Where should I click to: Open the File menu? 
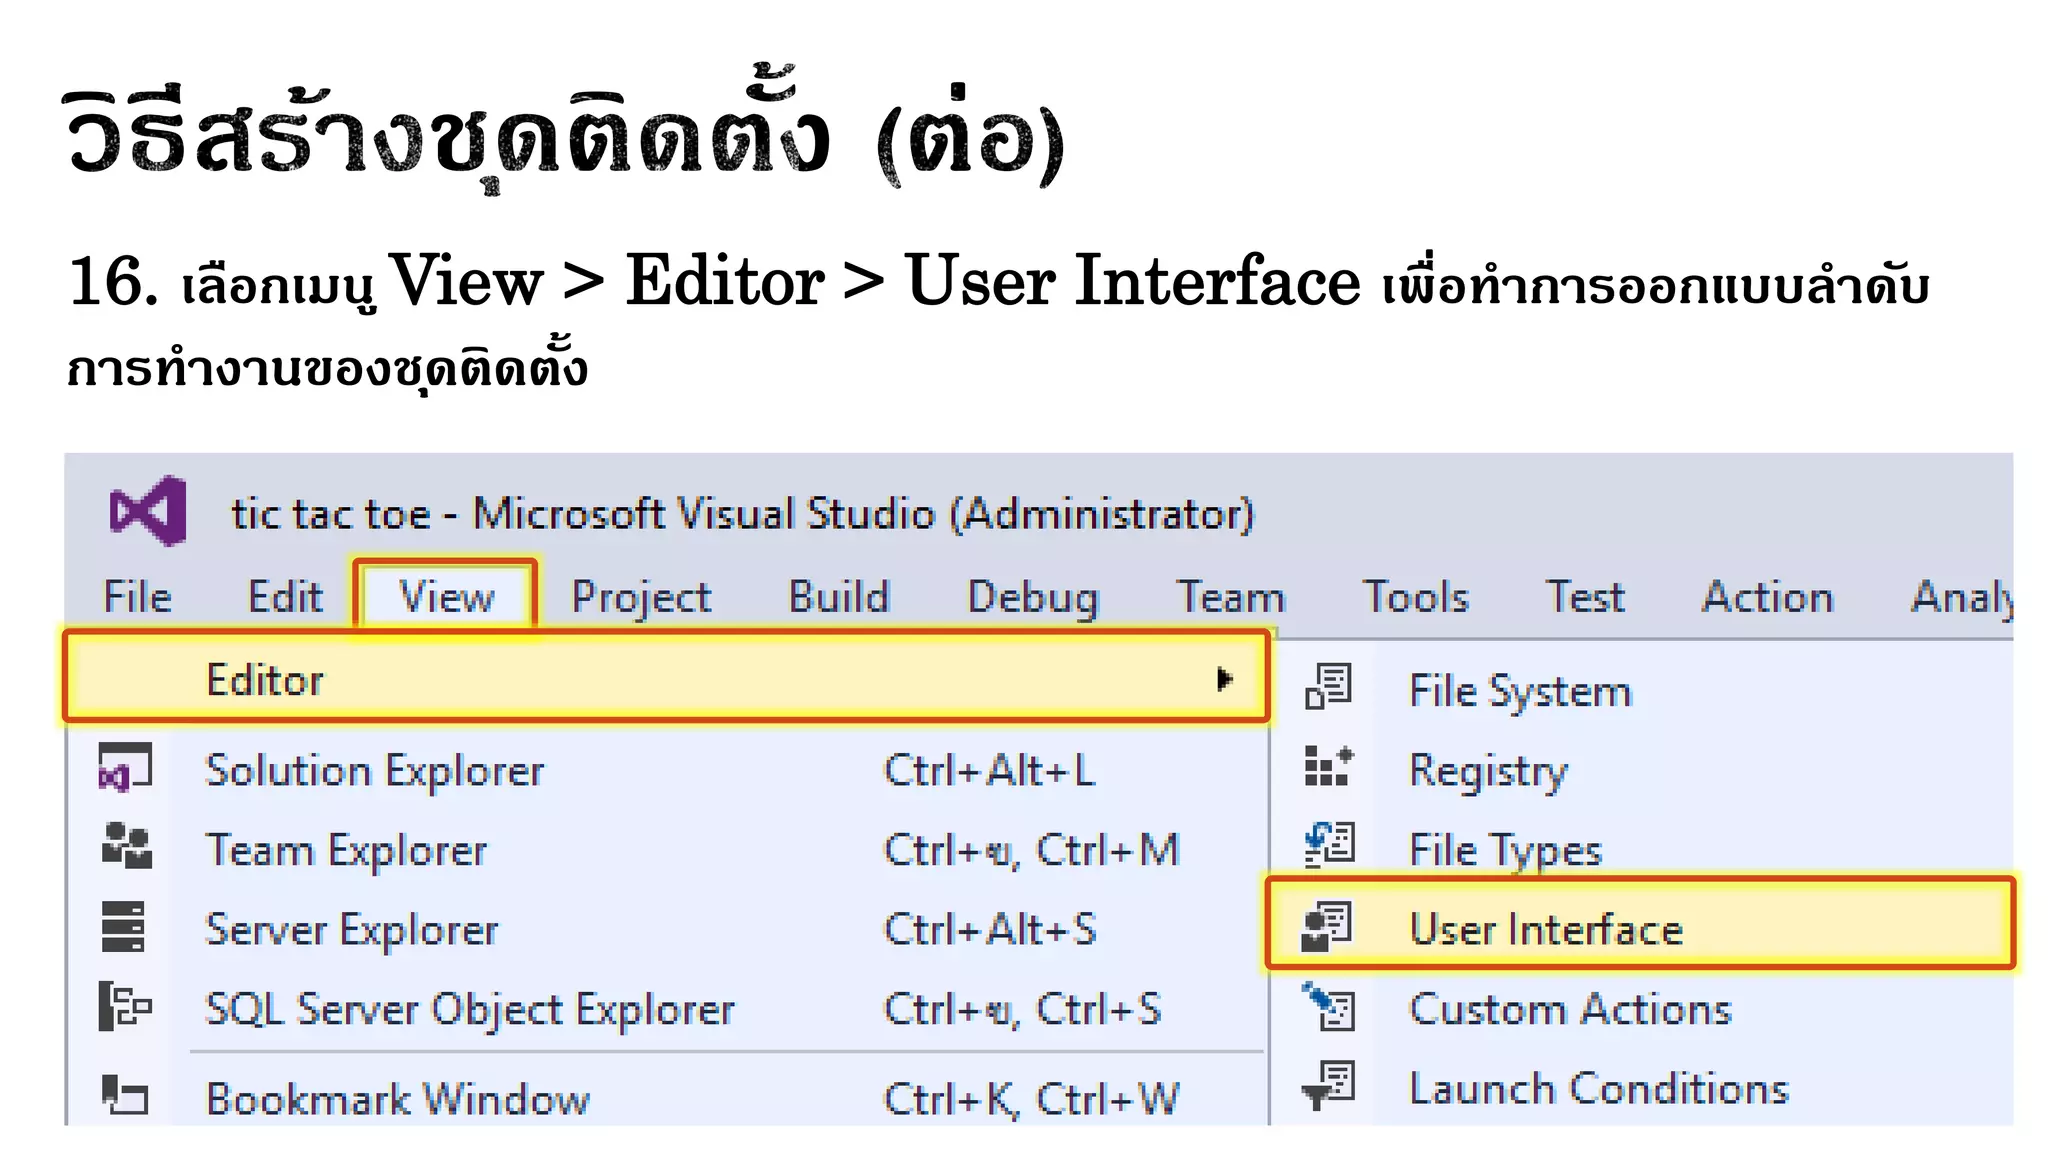click(138, 597)
